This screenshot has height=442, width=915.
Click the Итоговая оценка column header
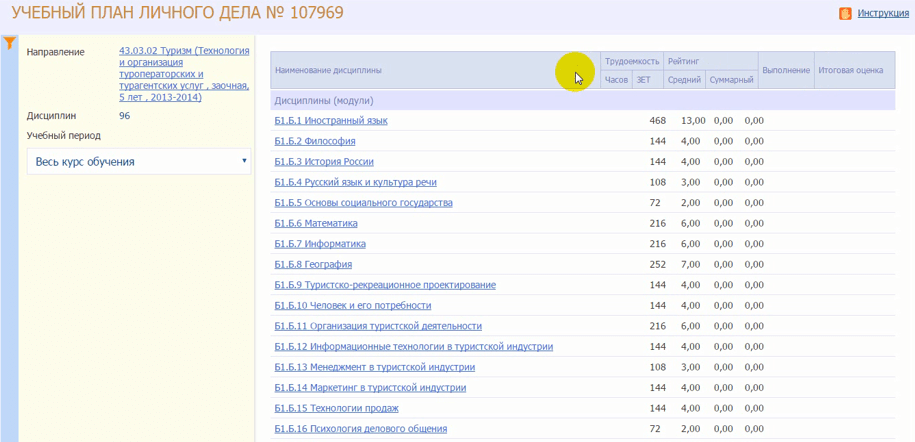pyautogui.click(x=850, y=70)
